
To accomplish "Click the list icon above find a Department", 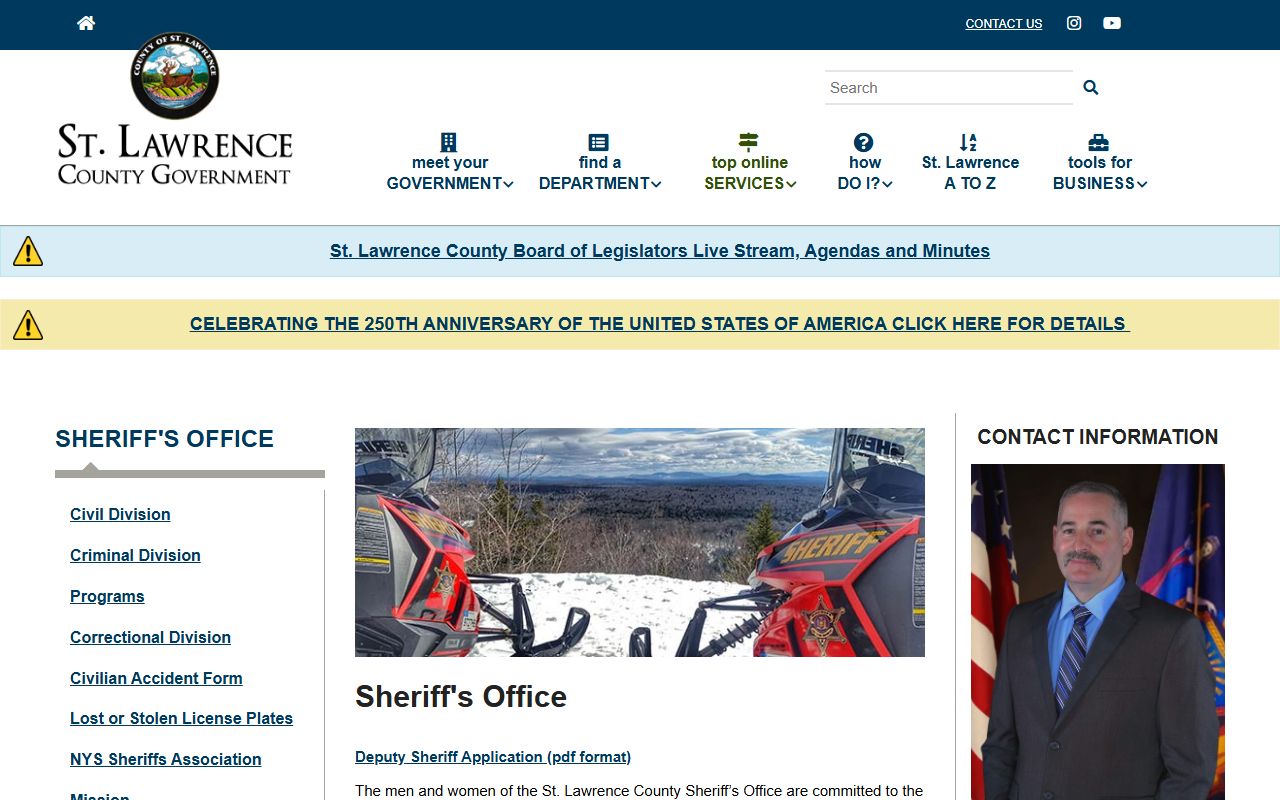I will [x=598, y=142].
